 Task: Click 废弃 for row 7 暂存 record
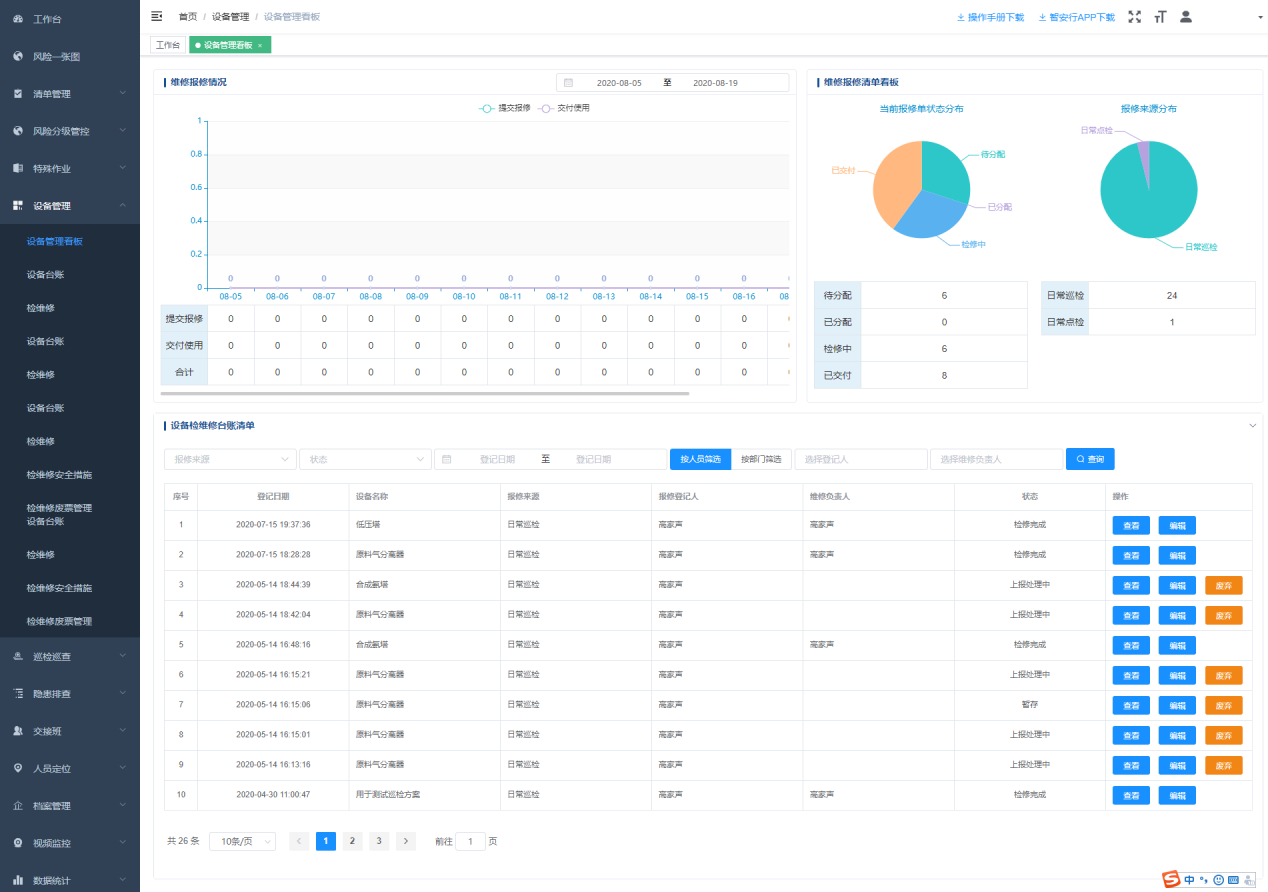point(1223,705)
